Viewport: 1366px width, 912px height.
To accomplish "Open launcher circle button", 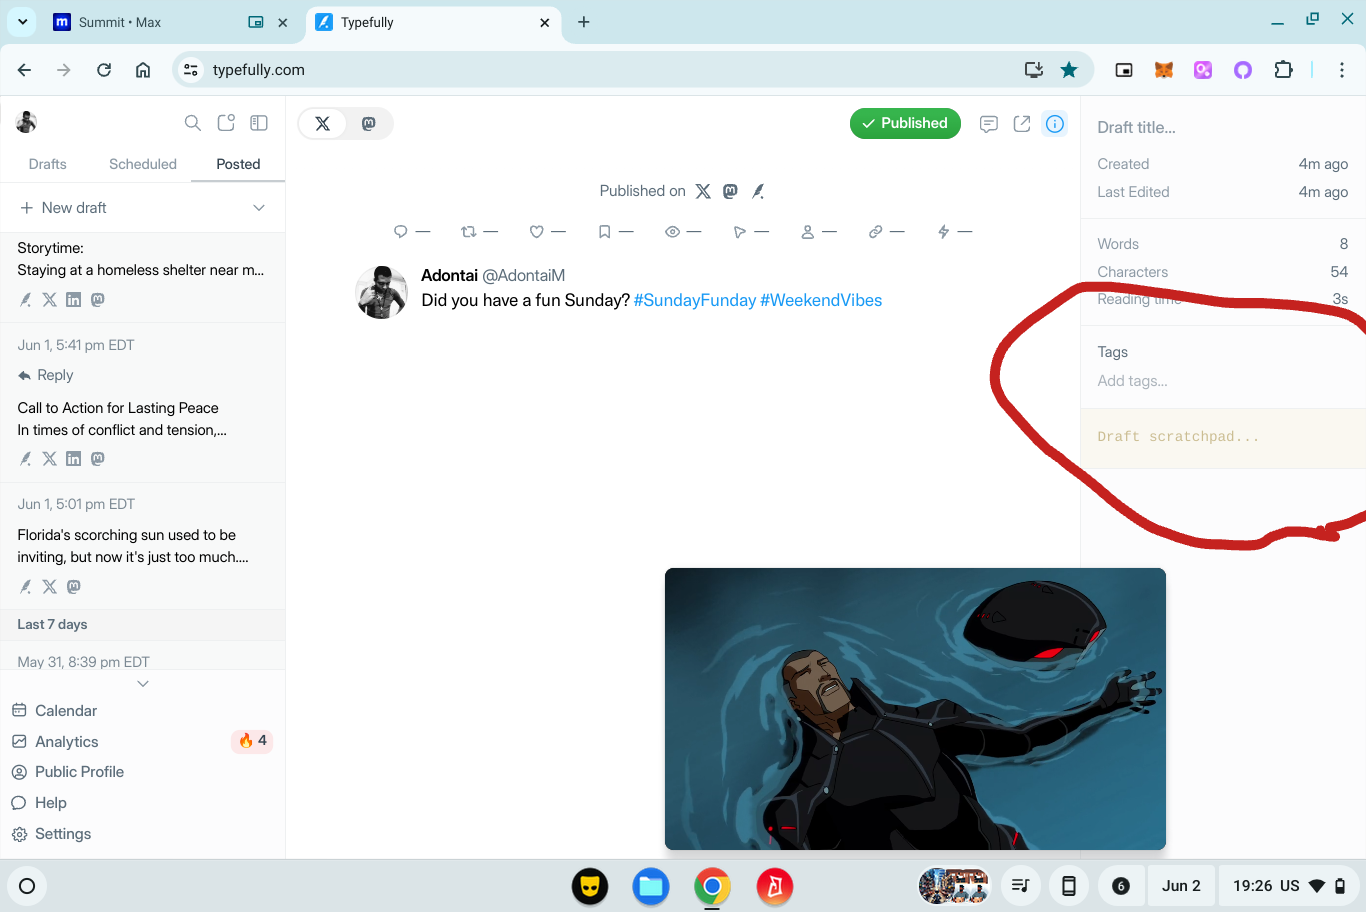I will (x=27, y=886).
